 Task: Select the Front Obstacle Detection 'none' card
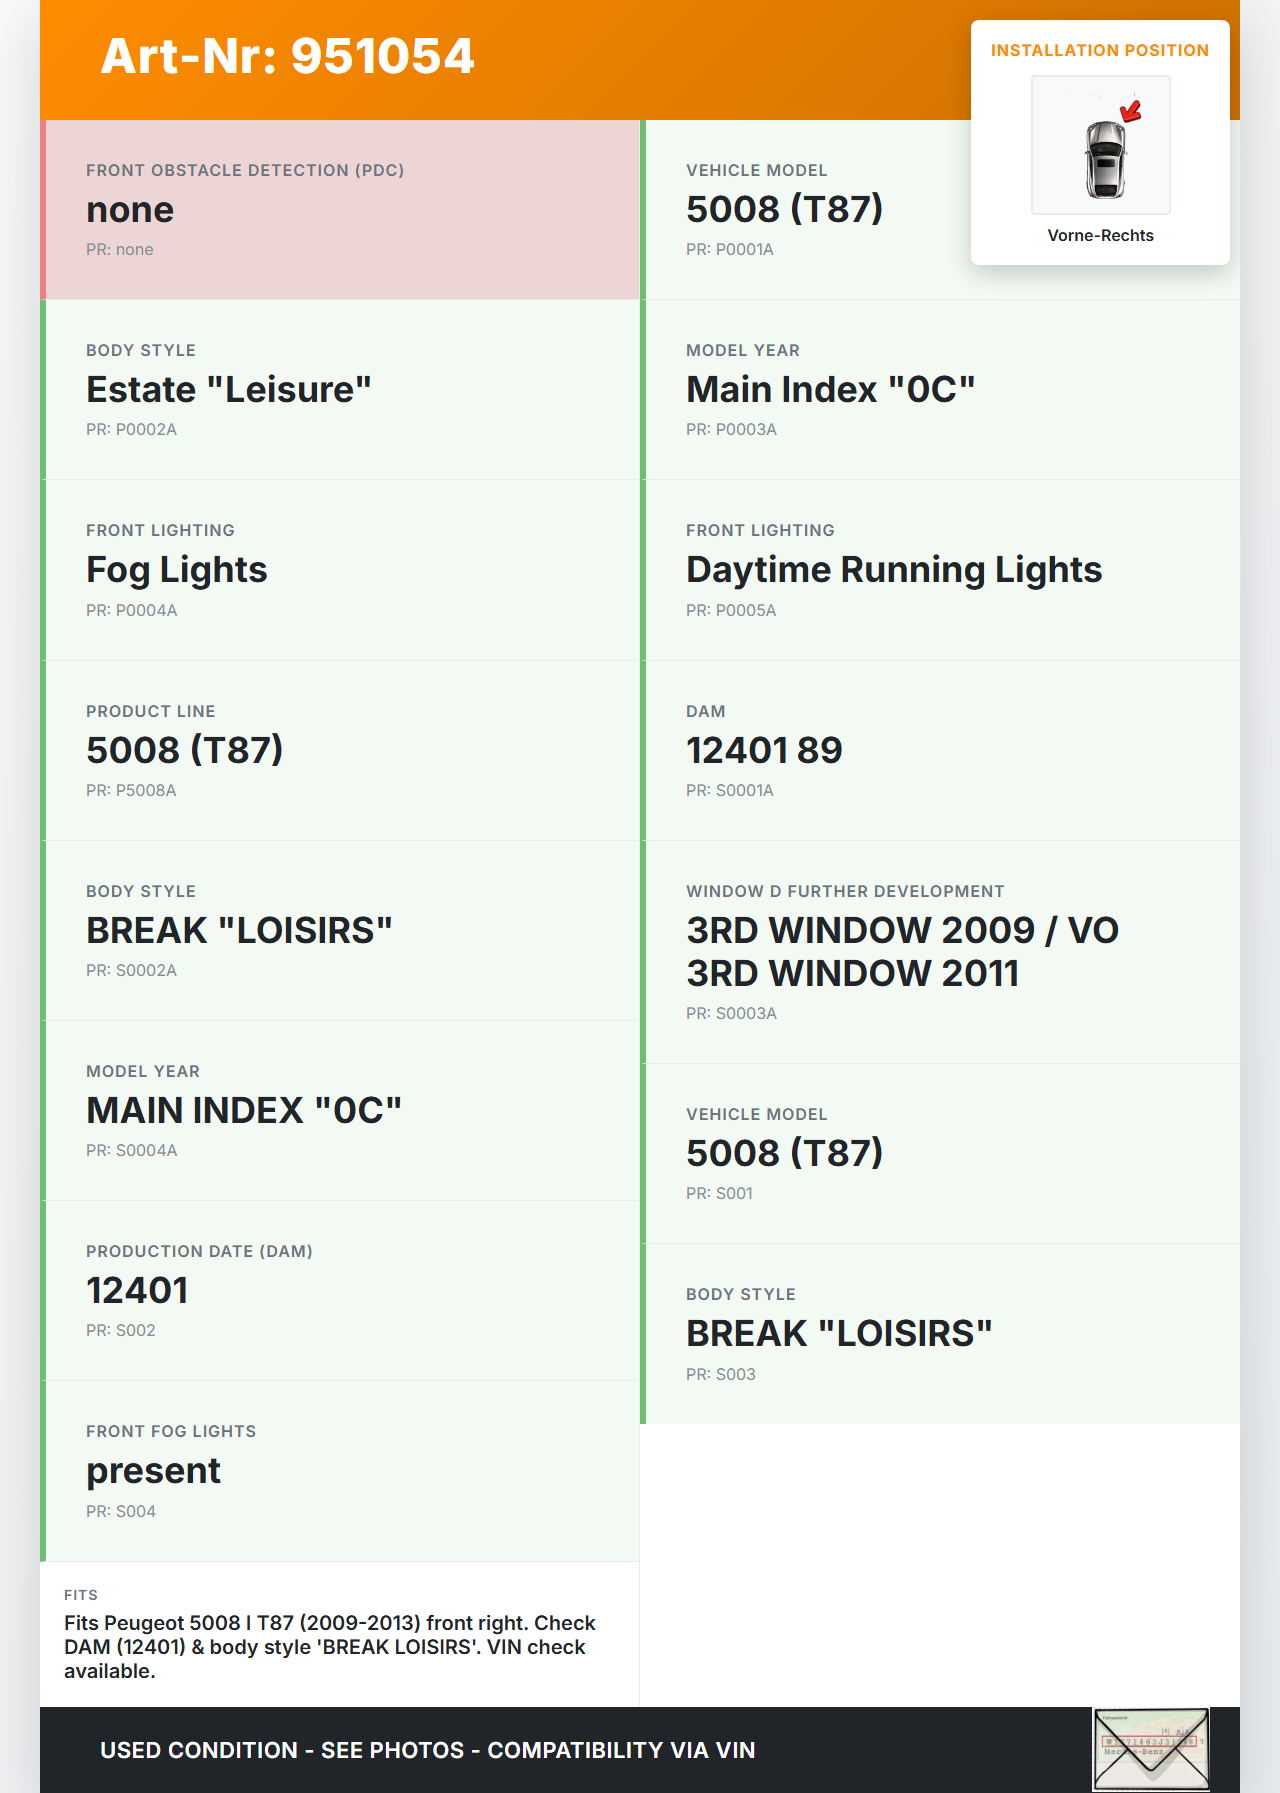pos(342,210)
